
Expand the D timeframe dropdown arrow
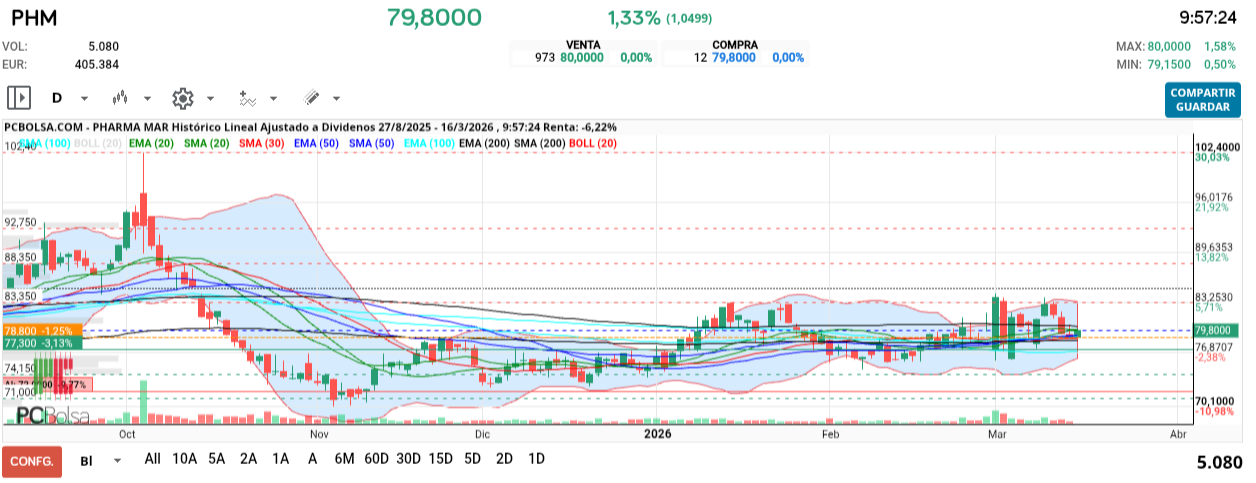pyautogui.click(x=84, y=99)
